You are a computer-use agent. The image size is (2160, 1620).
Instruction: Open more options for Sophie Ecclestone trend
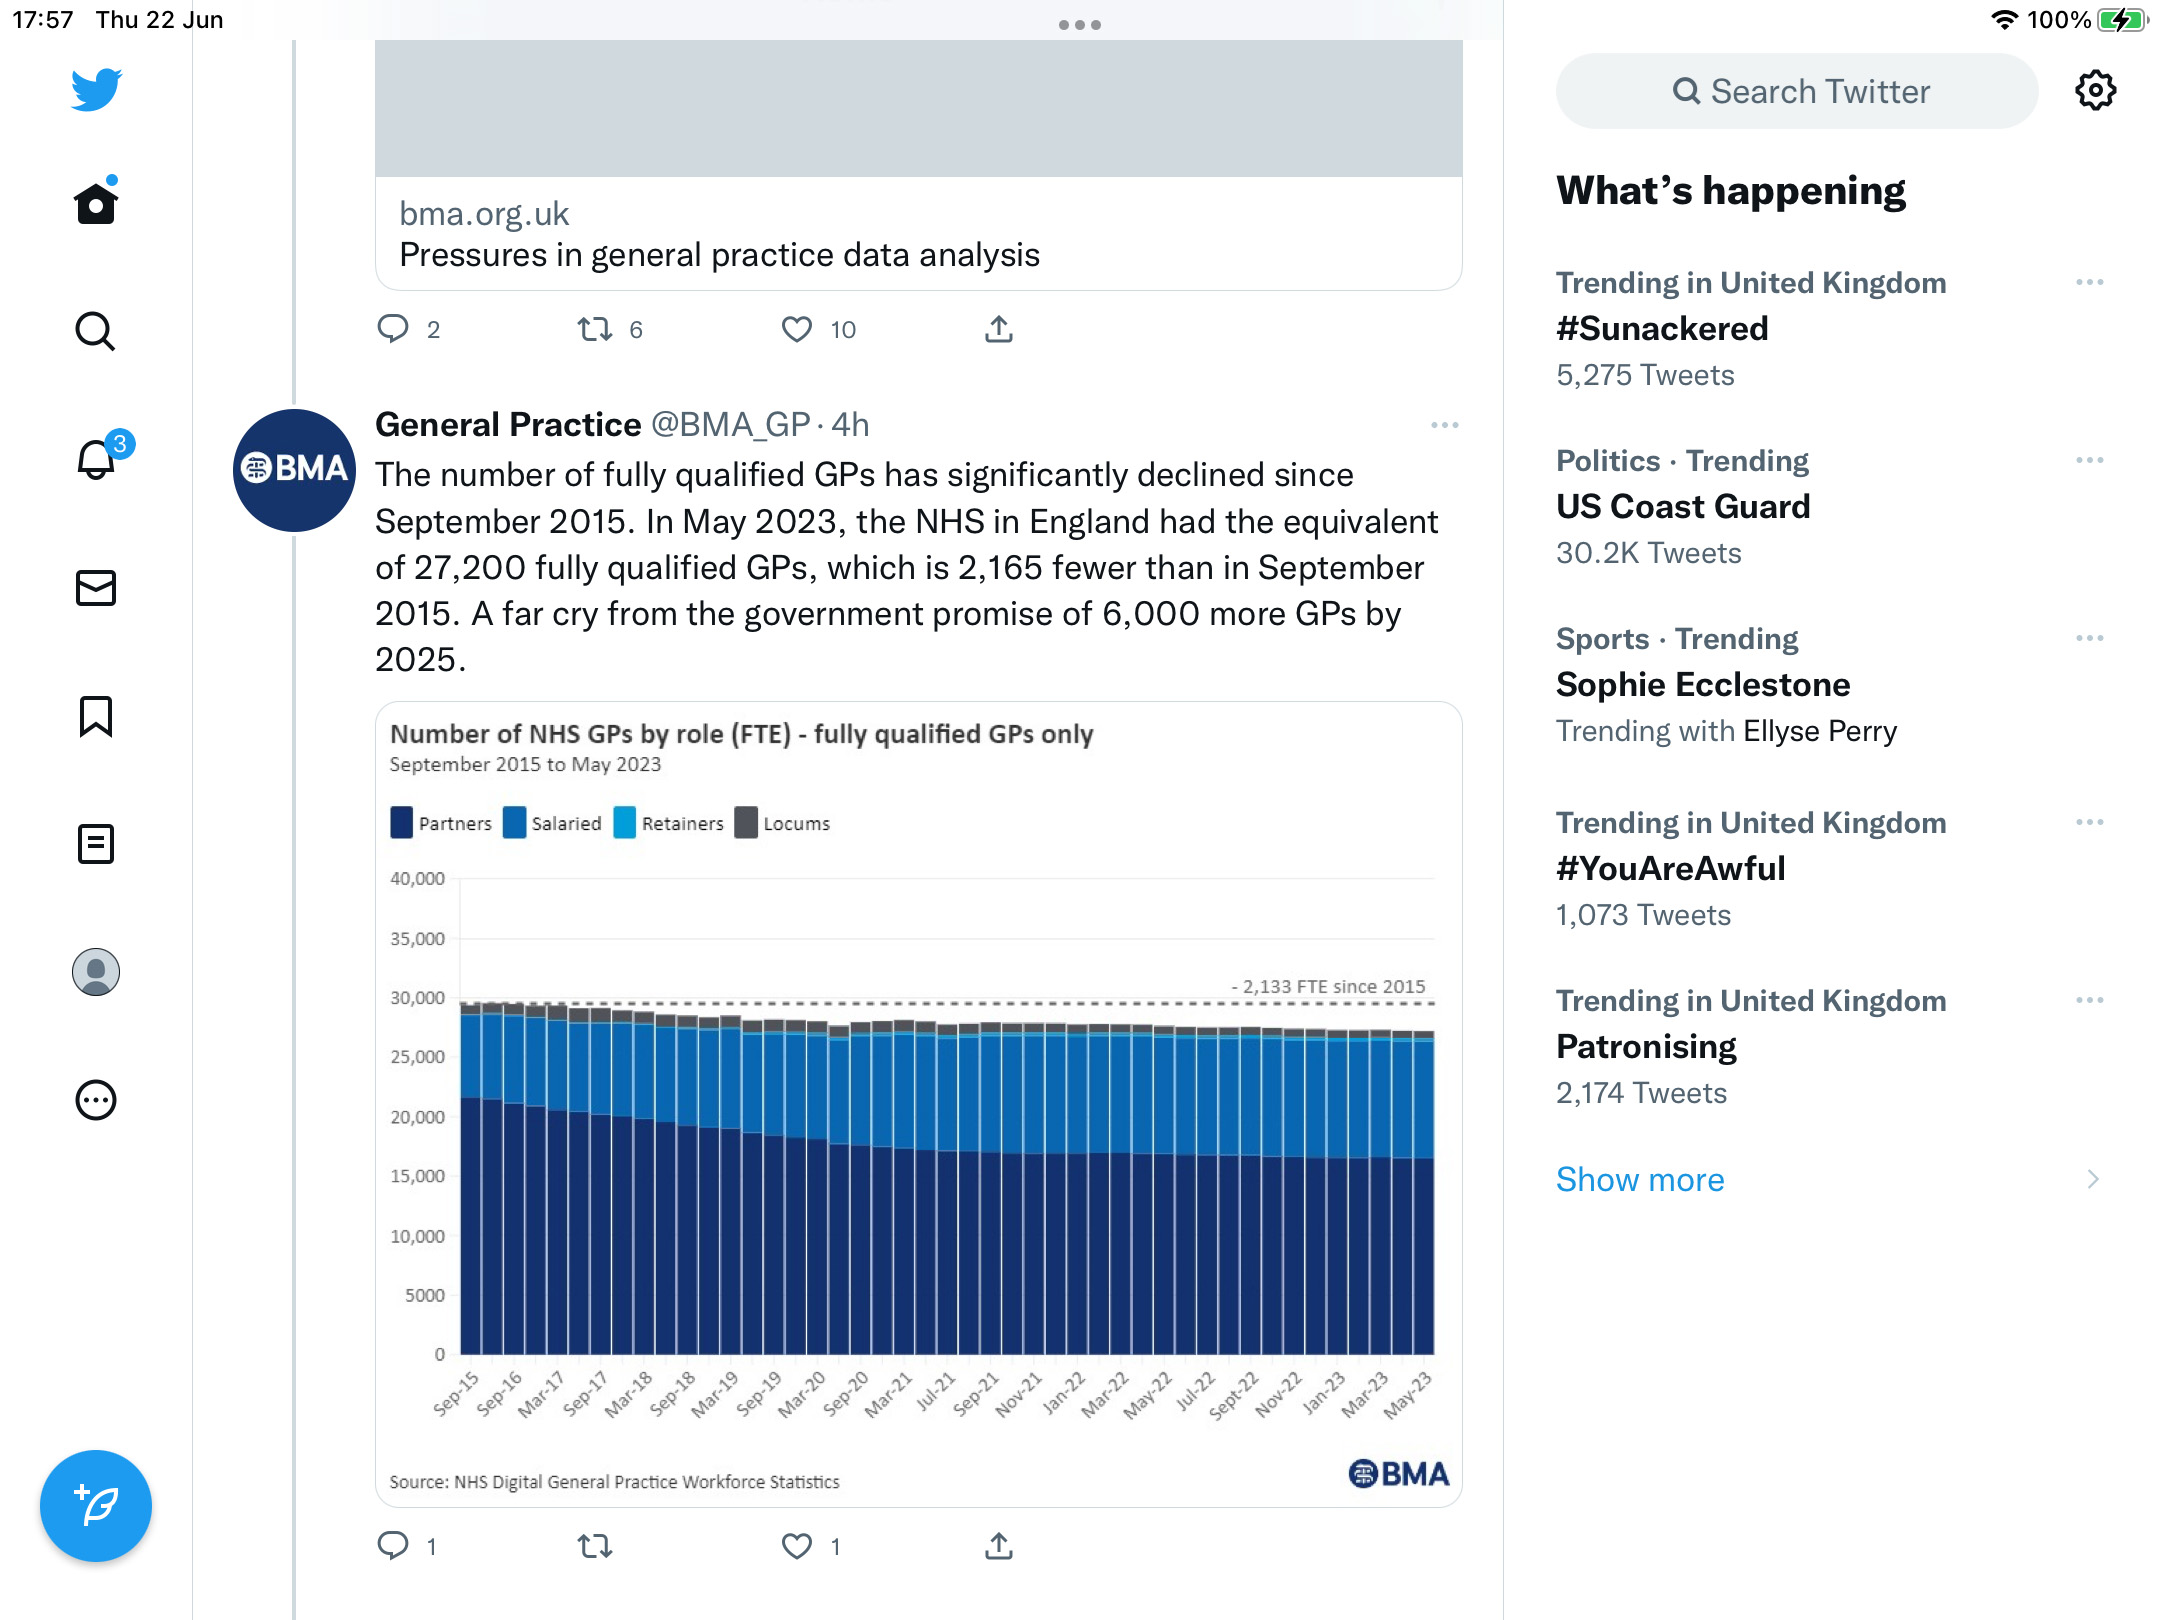tap(2089, 639)
